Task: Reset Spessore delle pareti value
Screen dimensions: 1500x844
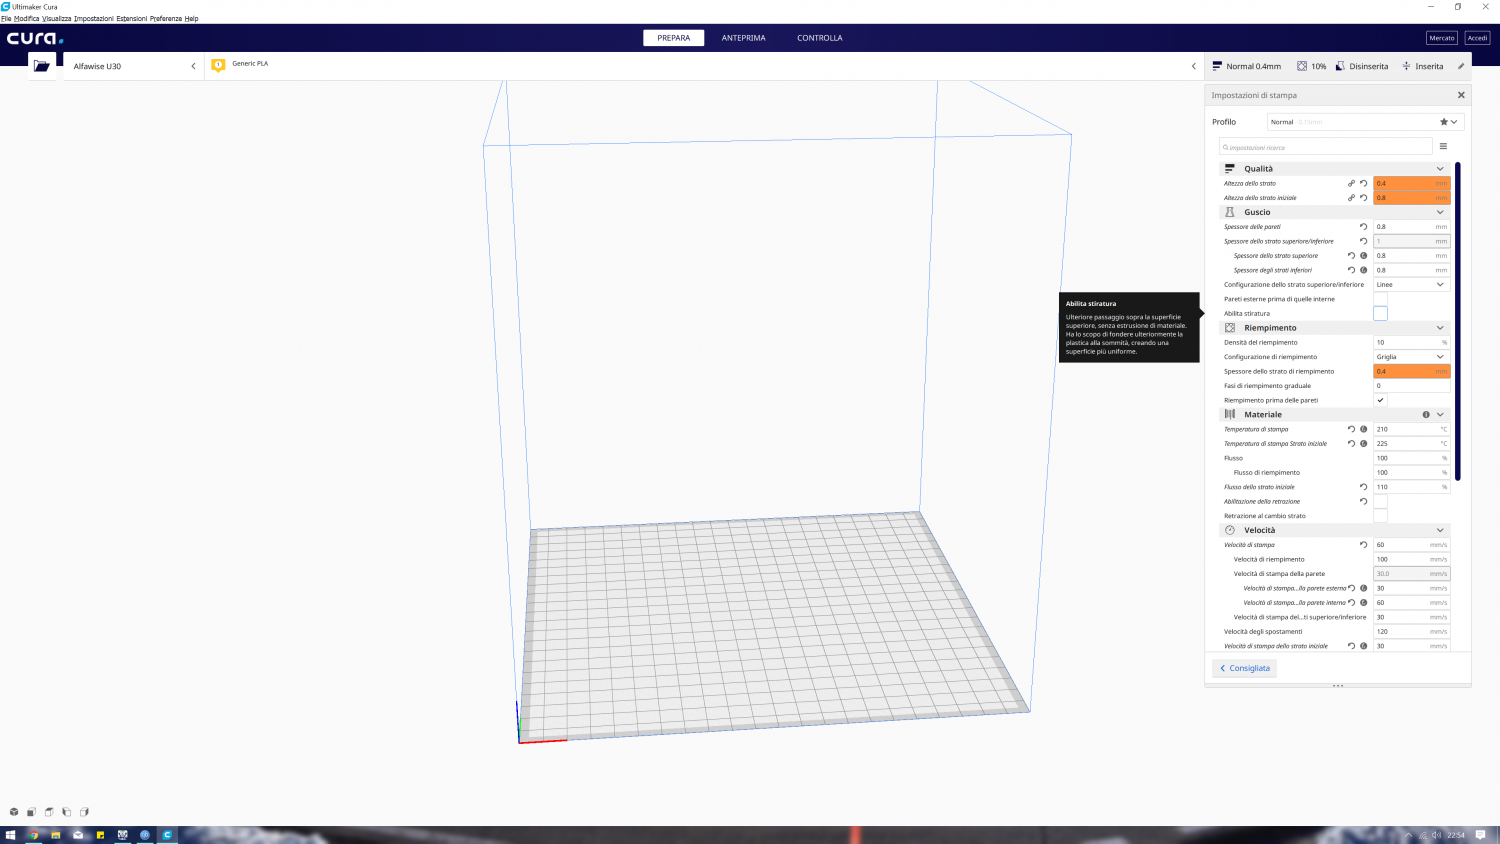Action: click(1363, 227)
